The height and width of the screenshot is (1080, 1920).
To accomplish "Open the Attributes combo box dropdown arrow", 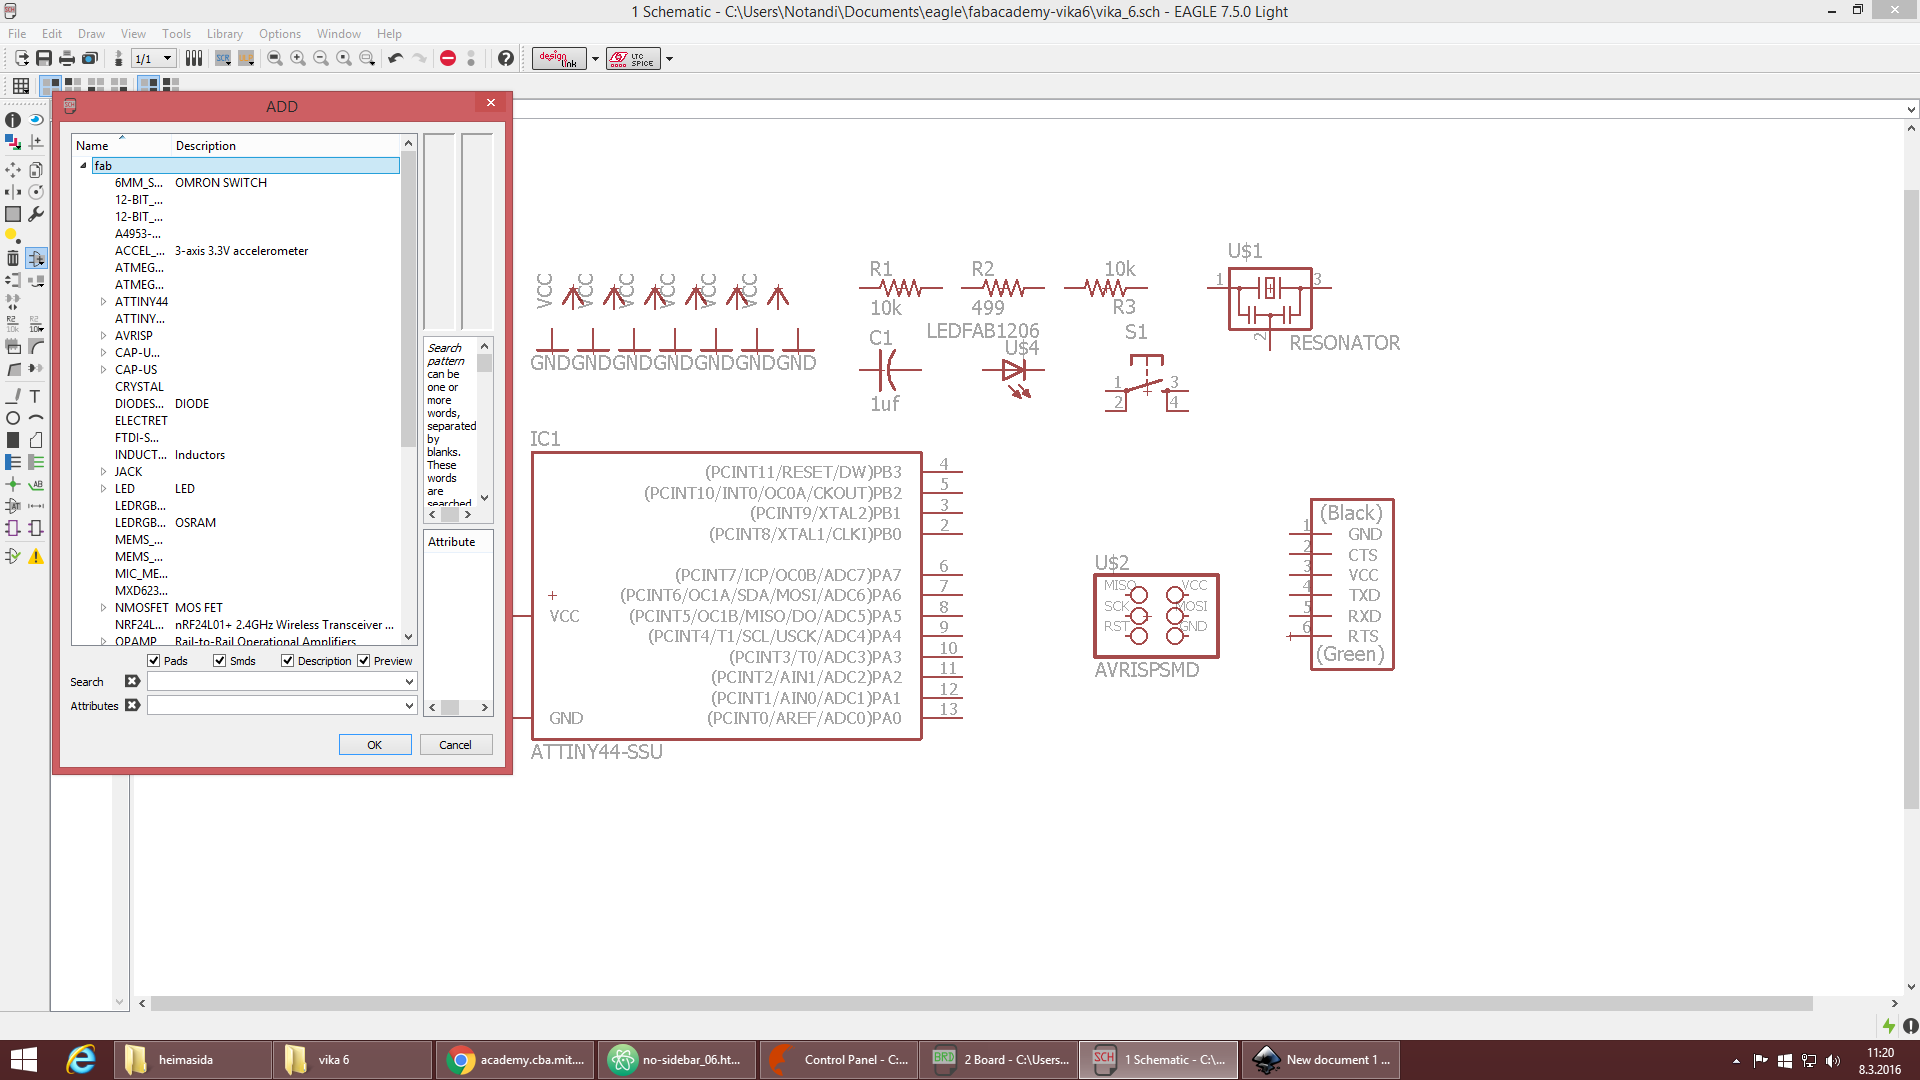I will (x=408, y=705).
